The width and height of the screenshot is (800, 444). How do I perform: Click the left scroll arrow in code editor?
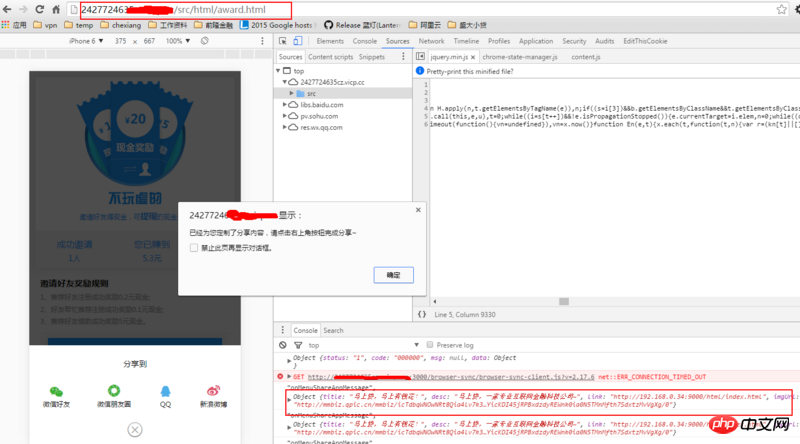435,302
